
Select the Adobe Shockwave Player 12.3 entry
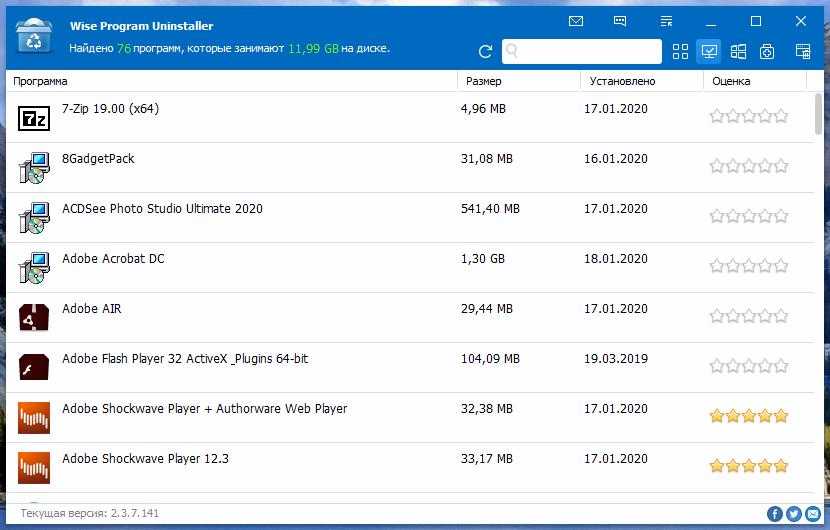[410, 468]
